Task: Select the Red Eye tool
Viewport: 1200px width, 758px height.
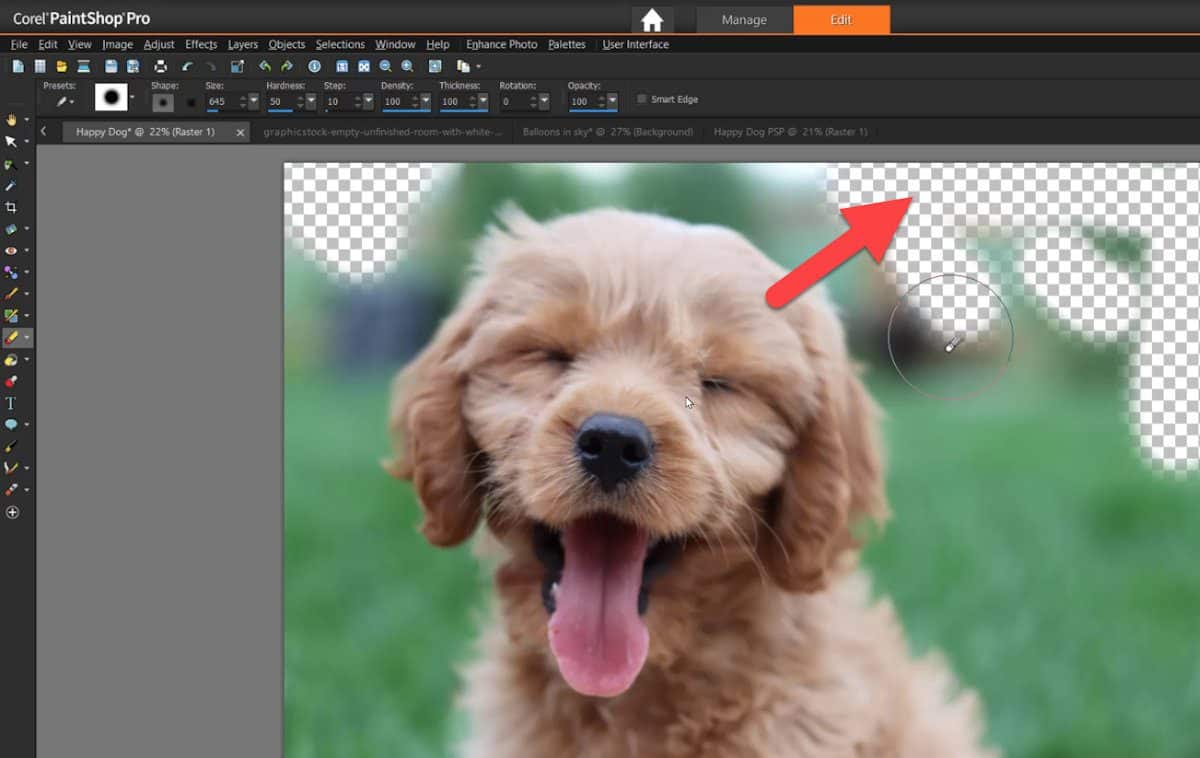Action: (12, 251)
